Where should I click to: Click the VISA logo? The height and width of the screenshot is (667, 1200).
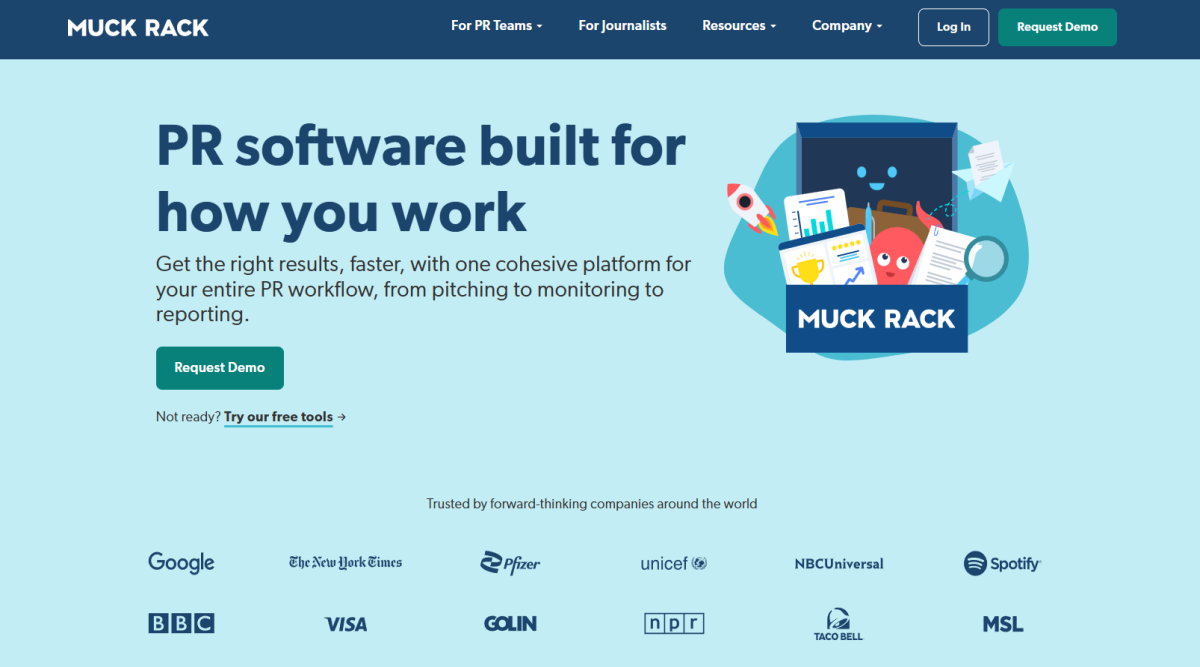point(346,624)
